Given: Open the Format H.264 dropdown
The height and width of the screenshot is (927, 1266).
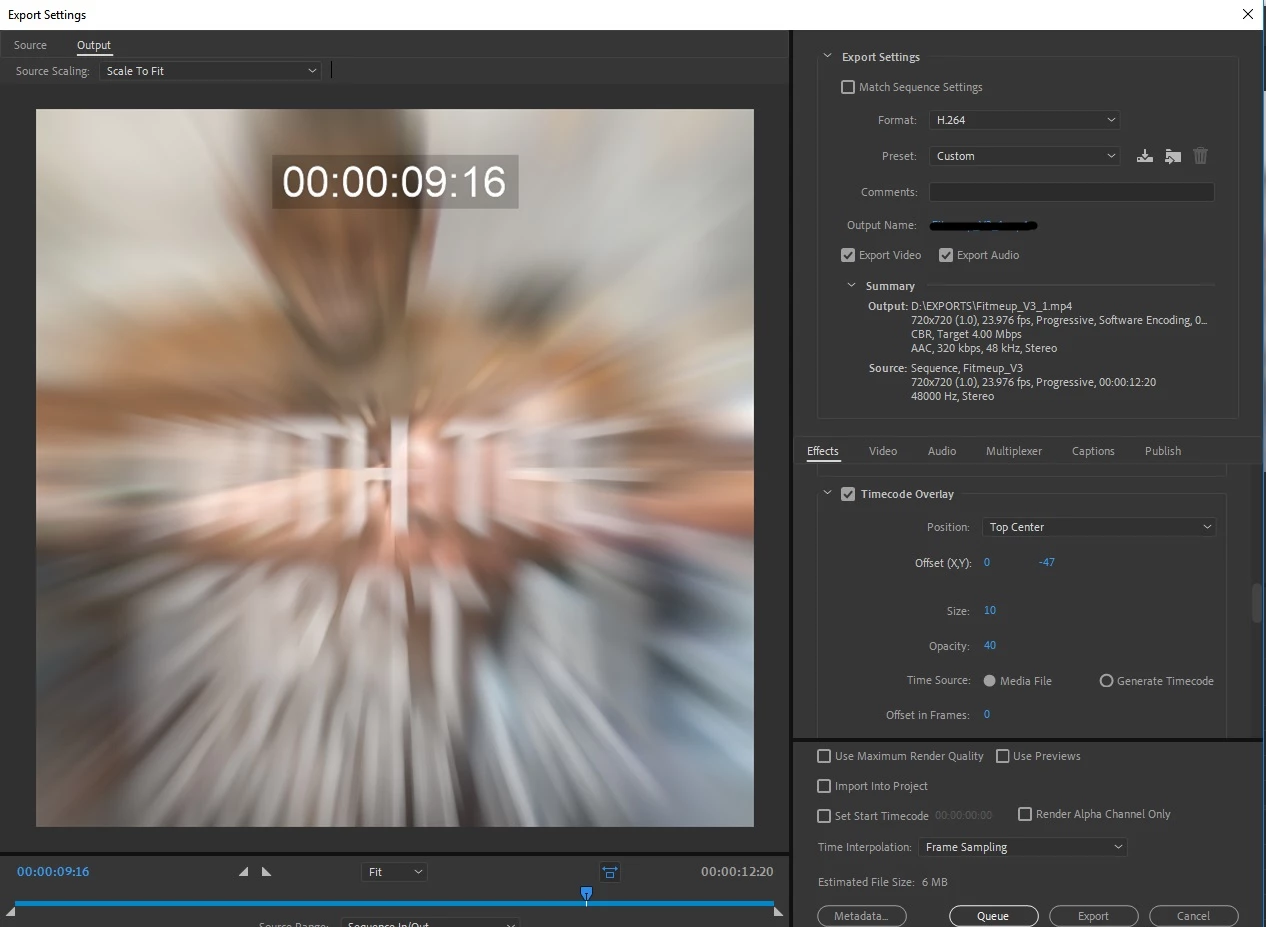Looking at the screenshot, I should pyautogui.click(x=1024, y=120).
